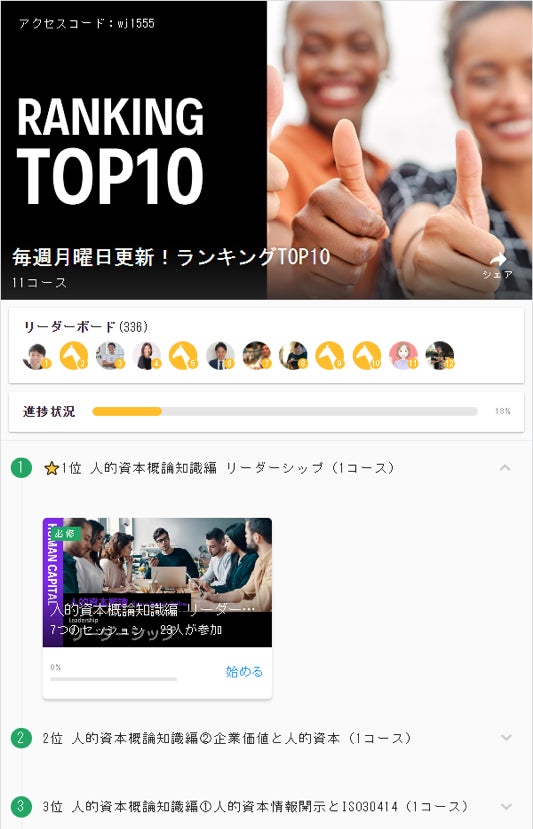The width and height of the screenshot is (533, 829).
Task: Collapse the 1位 リーダーシップ section
Action: tap(505, 467)
